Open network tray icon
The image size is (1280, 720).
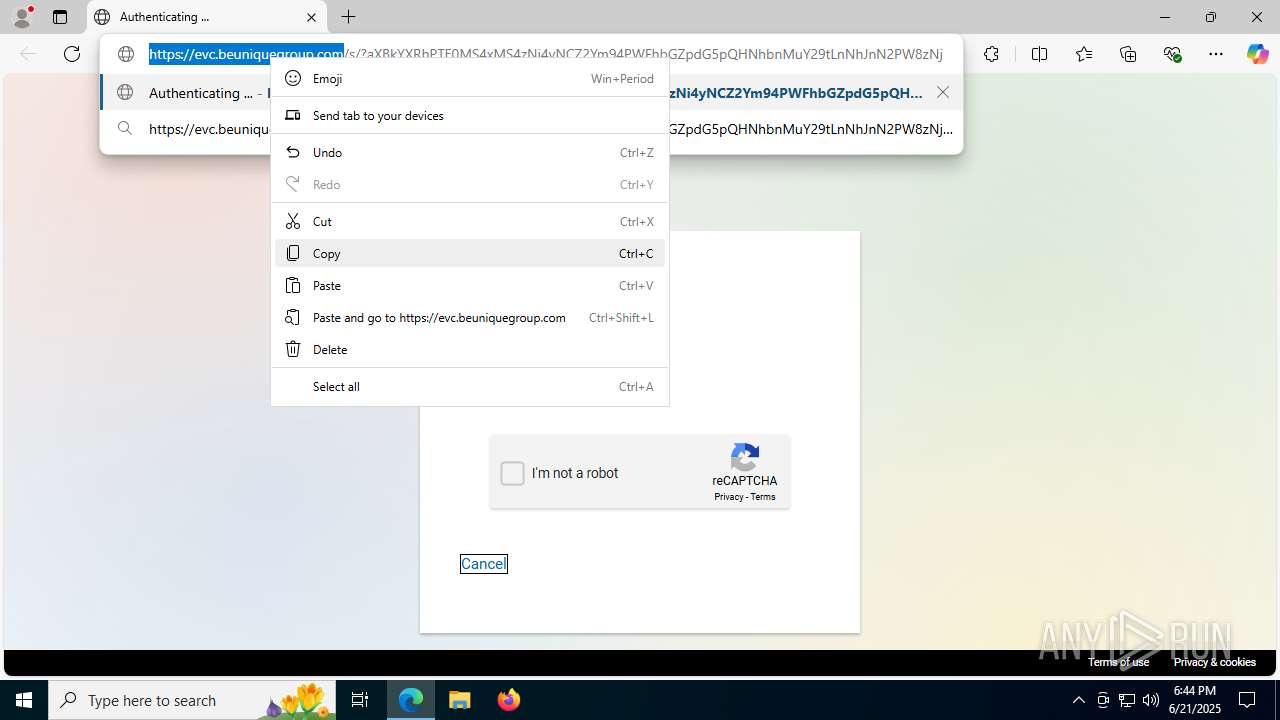[1127, 700]
